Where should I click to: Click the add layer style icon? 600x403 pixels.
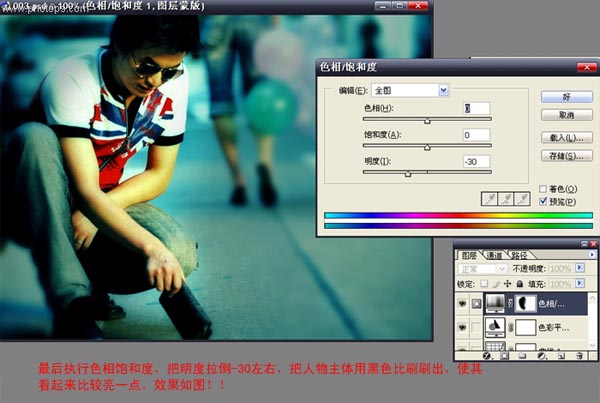[x=486, y=355]
